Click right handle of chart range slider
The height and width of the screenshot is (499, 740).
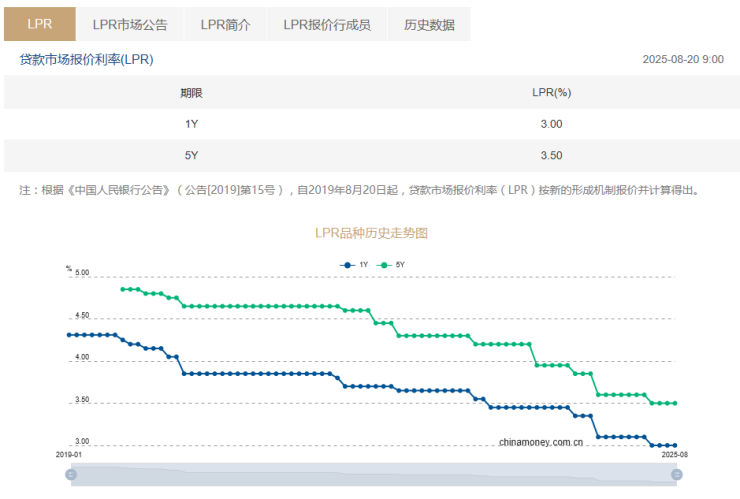[x=675, y=474]
